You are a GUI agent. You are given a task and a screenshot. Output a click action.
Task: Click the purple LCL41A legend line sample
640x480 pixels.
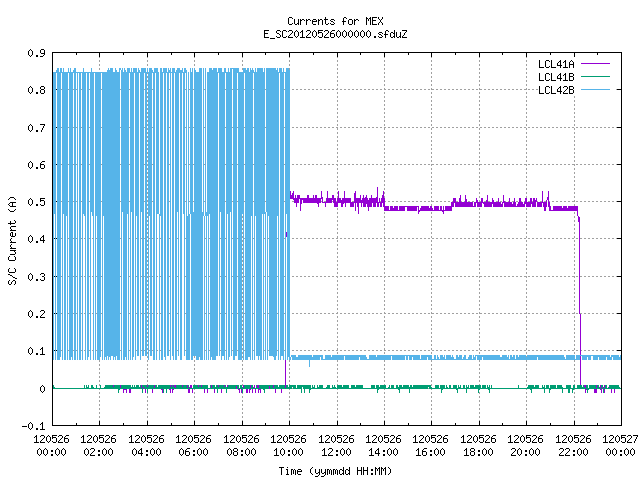coord(596,64)
